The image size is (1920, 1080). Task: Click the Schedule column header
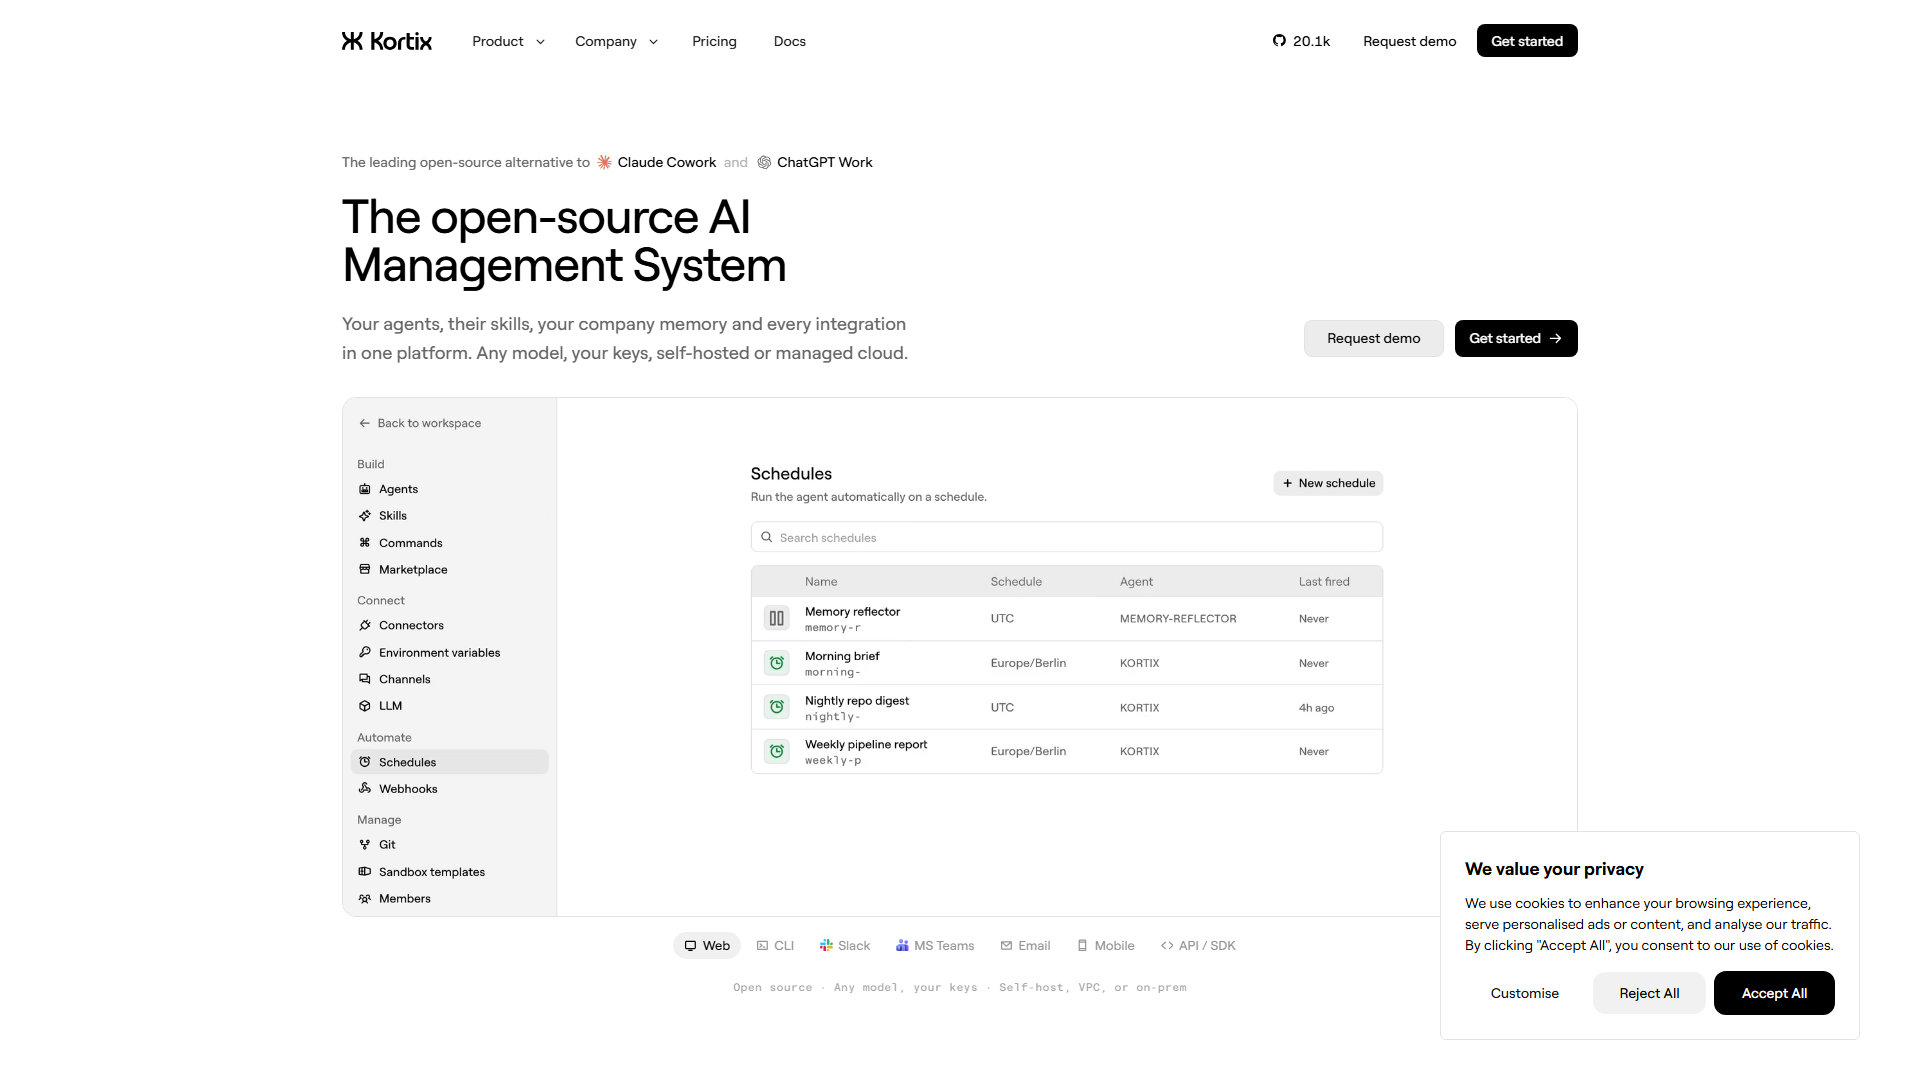[1016, 582]
